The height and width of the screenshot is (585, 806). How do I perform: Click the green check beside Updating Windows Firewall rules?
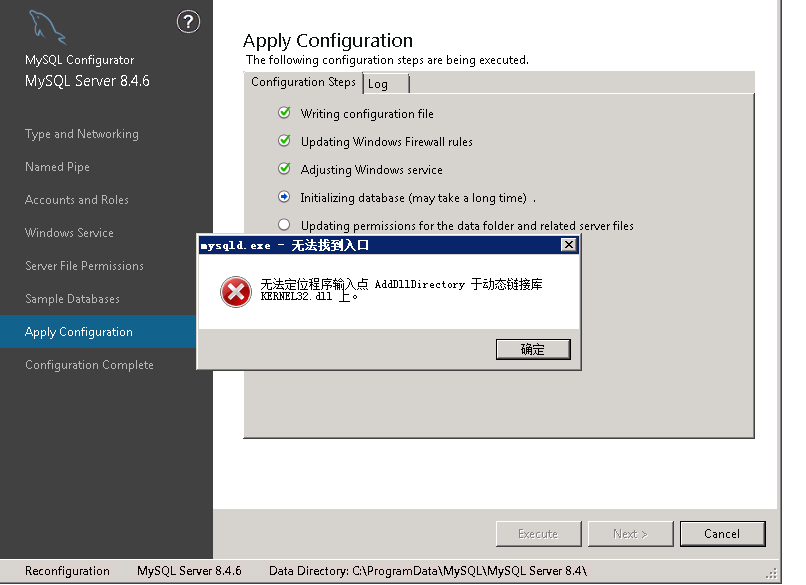pos(284,141)
